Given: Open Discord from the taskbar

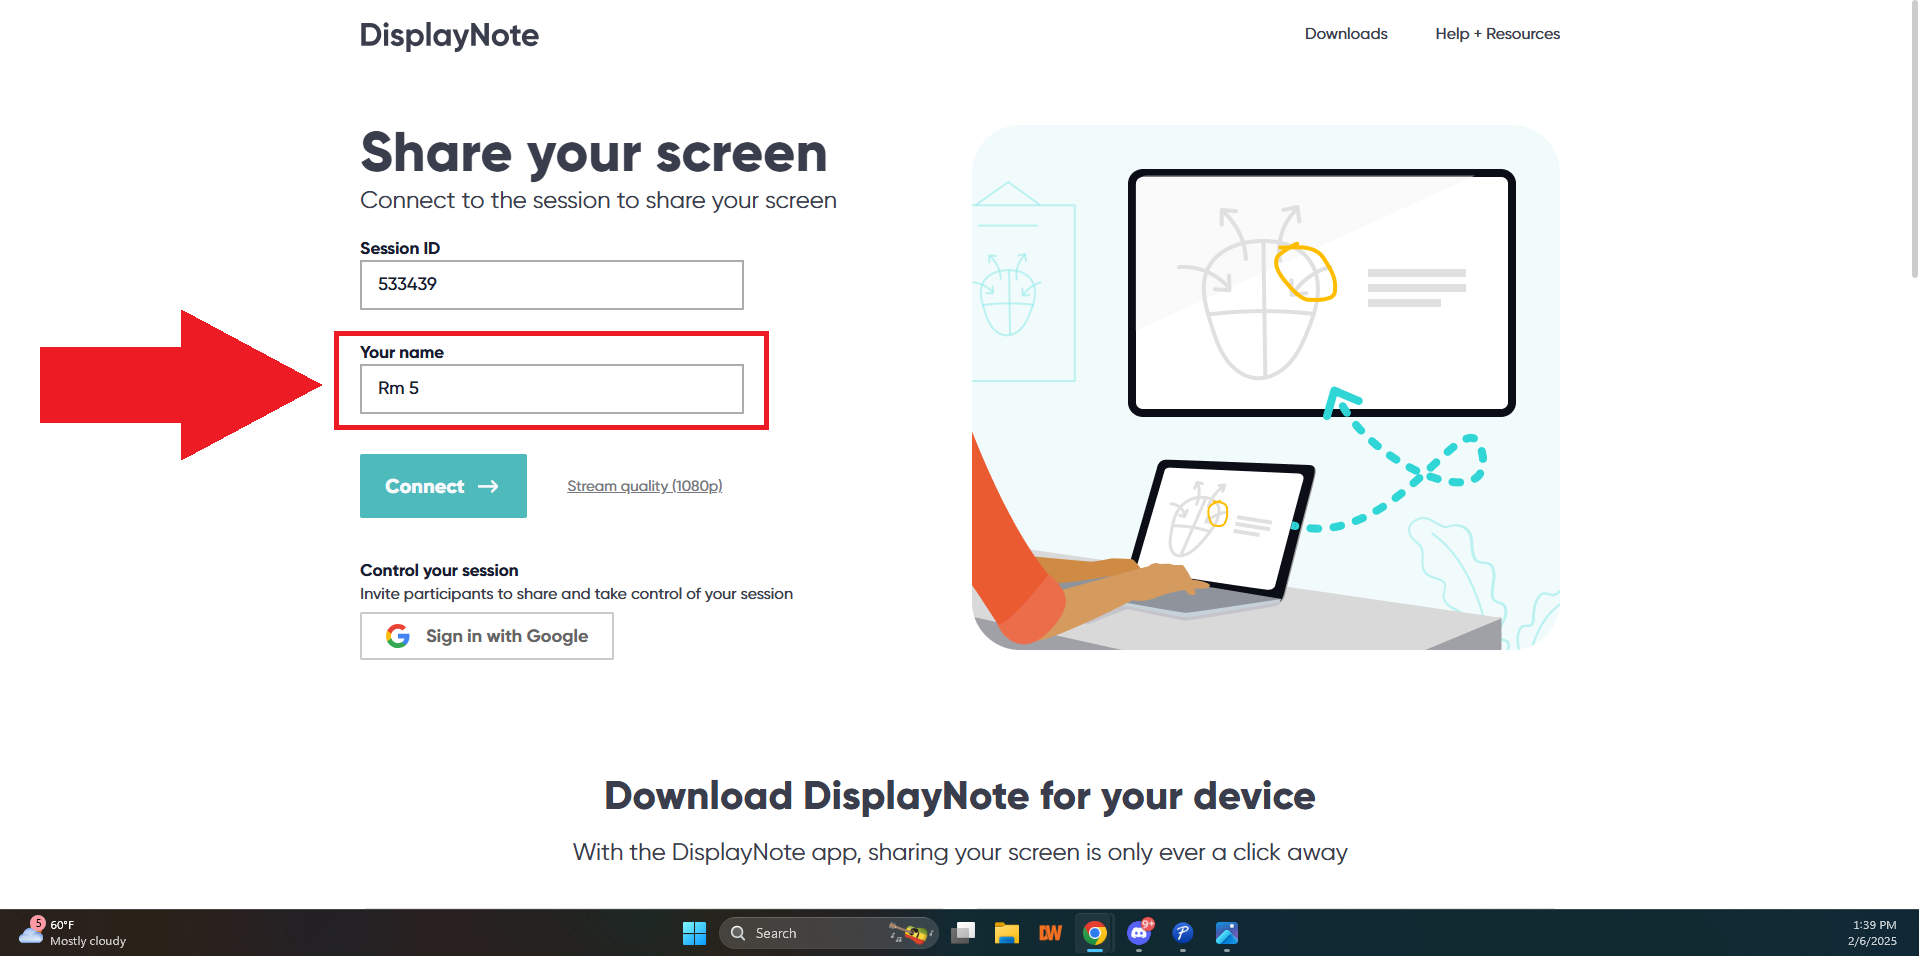Looking at the screenshot, I should click(1139, 933).
